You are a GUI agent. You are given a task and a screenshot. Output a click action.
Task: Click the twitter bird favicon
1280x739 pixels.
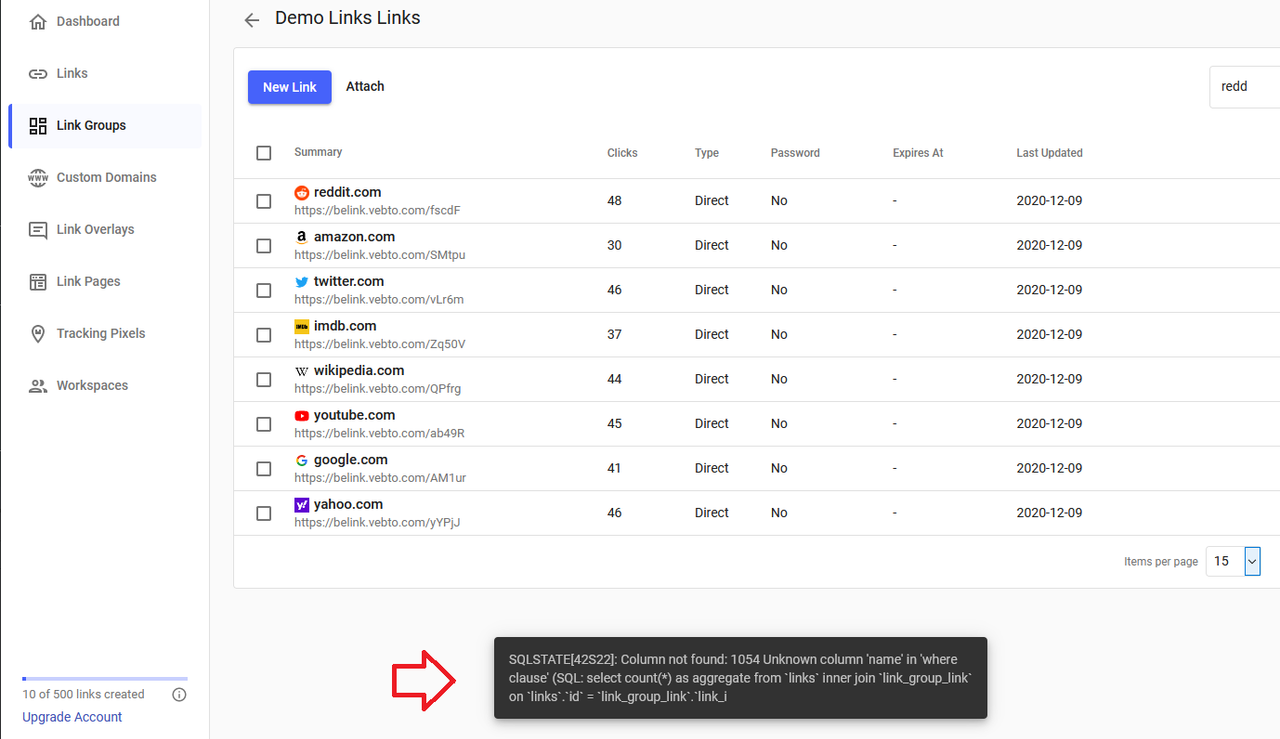(x=302, y=282)
